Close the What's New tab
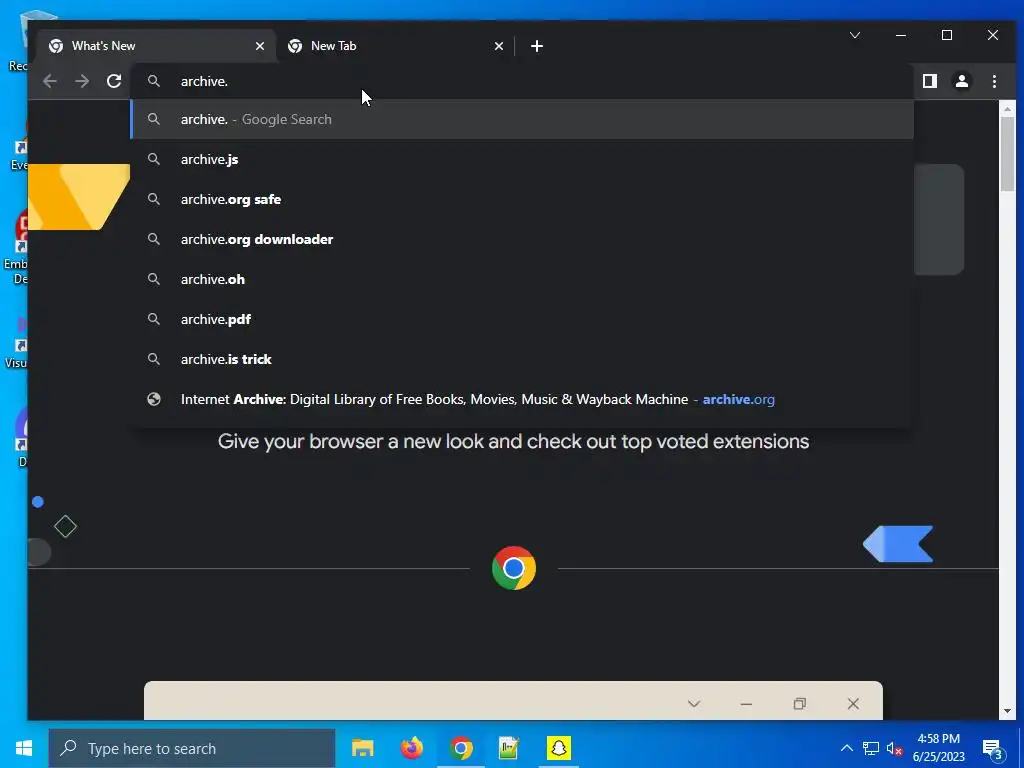The height and width of the screenshot is (768, 1024). [260, 46]
